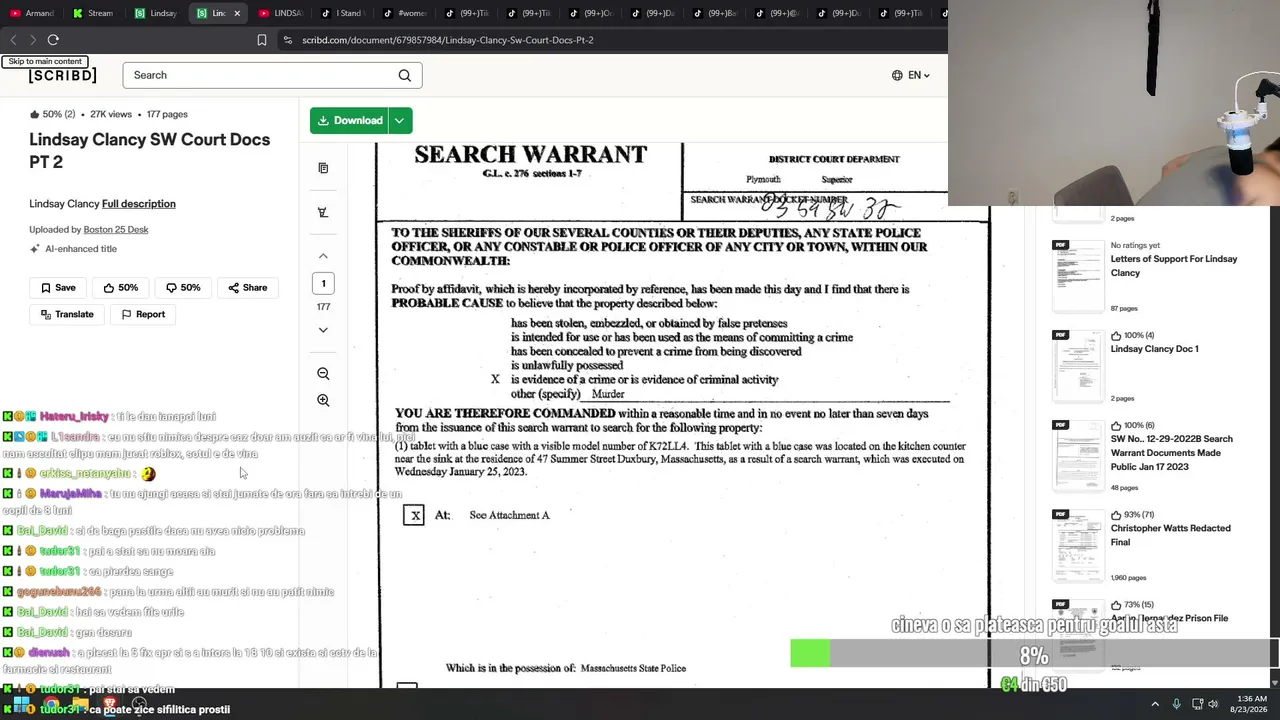This screenshot has height=720, width=1280.
Task: Downvote the document with thumbs down 50%
Action: pyautogui.click(x=183, y=287)
